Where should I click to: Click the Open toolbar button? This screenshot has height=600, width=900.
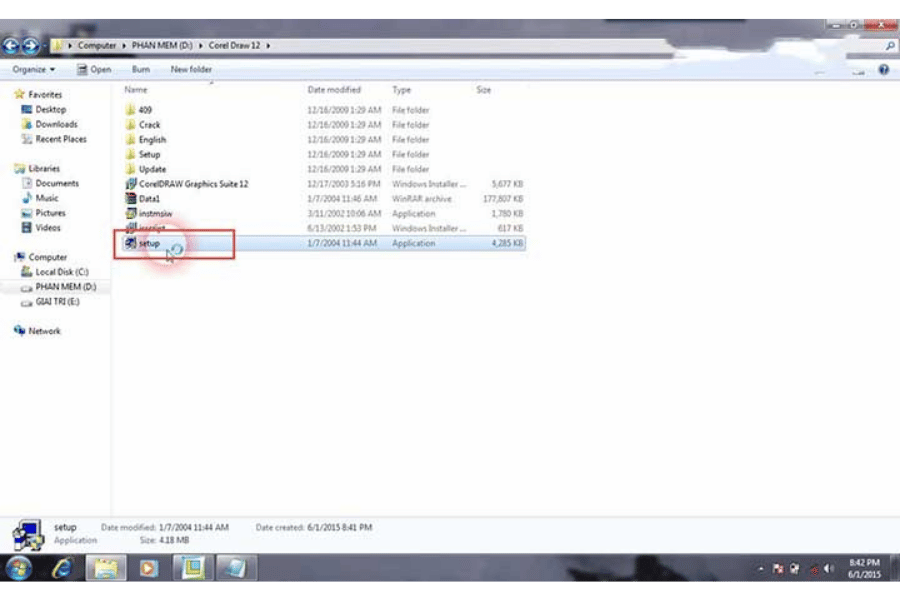tap(95, 70)
